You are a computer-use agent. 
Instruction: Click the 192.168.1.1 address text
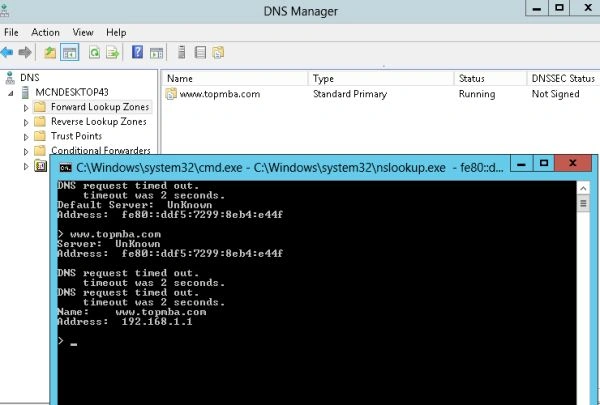point(157,322)
